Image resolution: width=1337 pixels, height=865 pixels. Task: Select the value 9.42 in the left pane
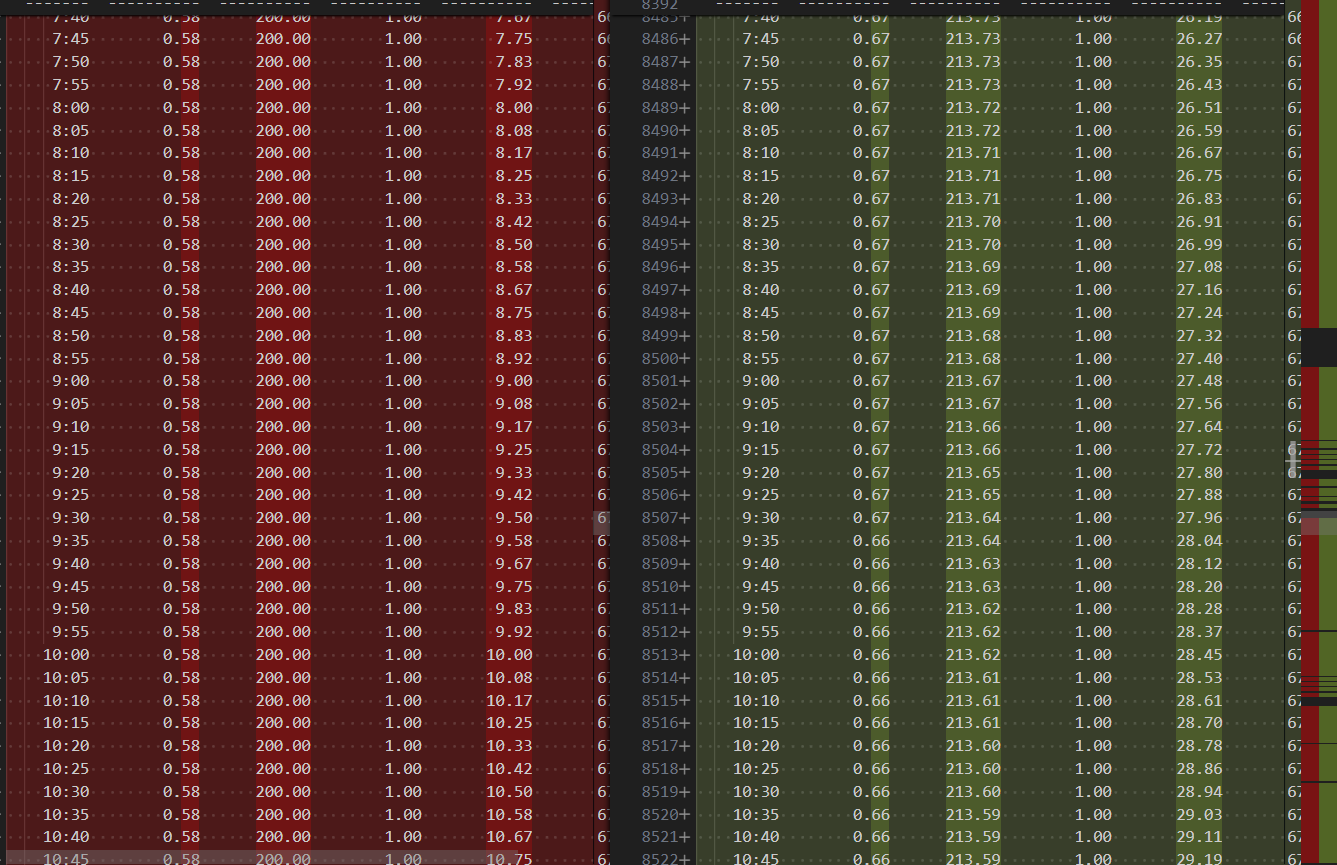tap(514, 495)
